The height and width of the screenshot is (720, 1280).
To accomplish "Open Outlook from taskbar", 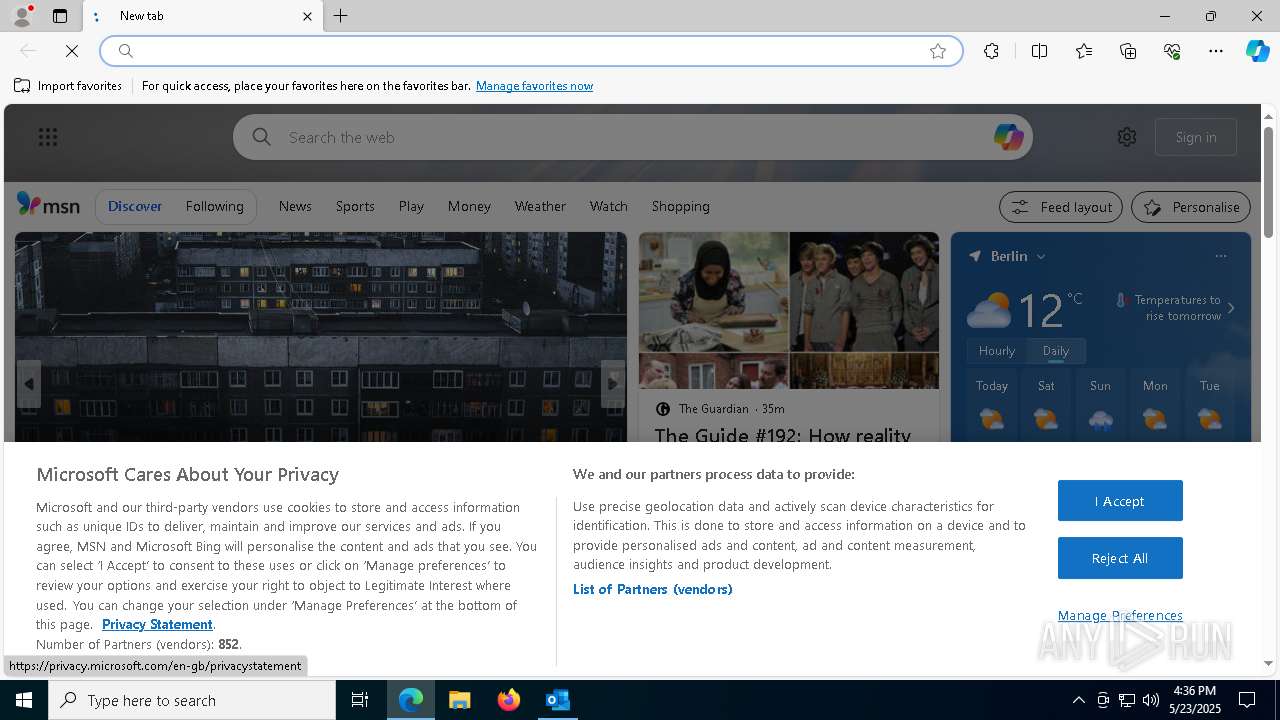I will pos(558,700).
